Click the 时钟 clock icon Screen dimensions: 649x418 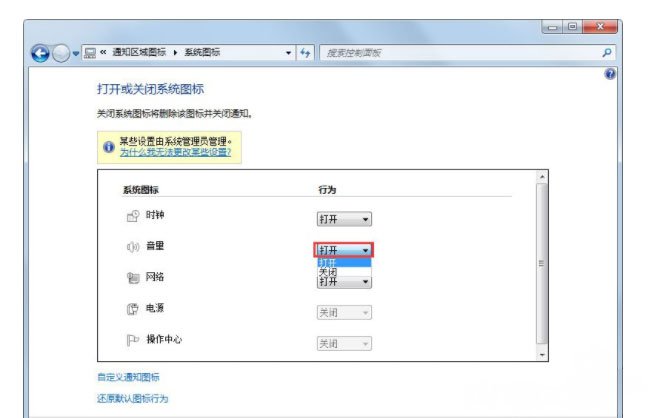(x=133, y=216)
